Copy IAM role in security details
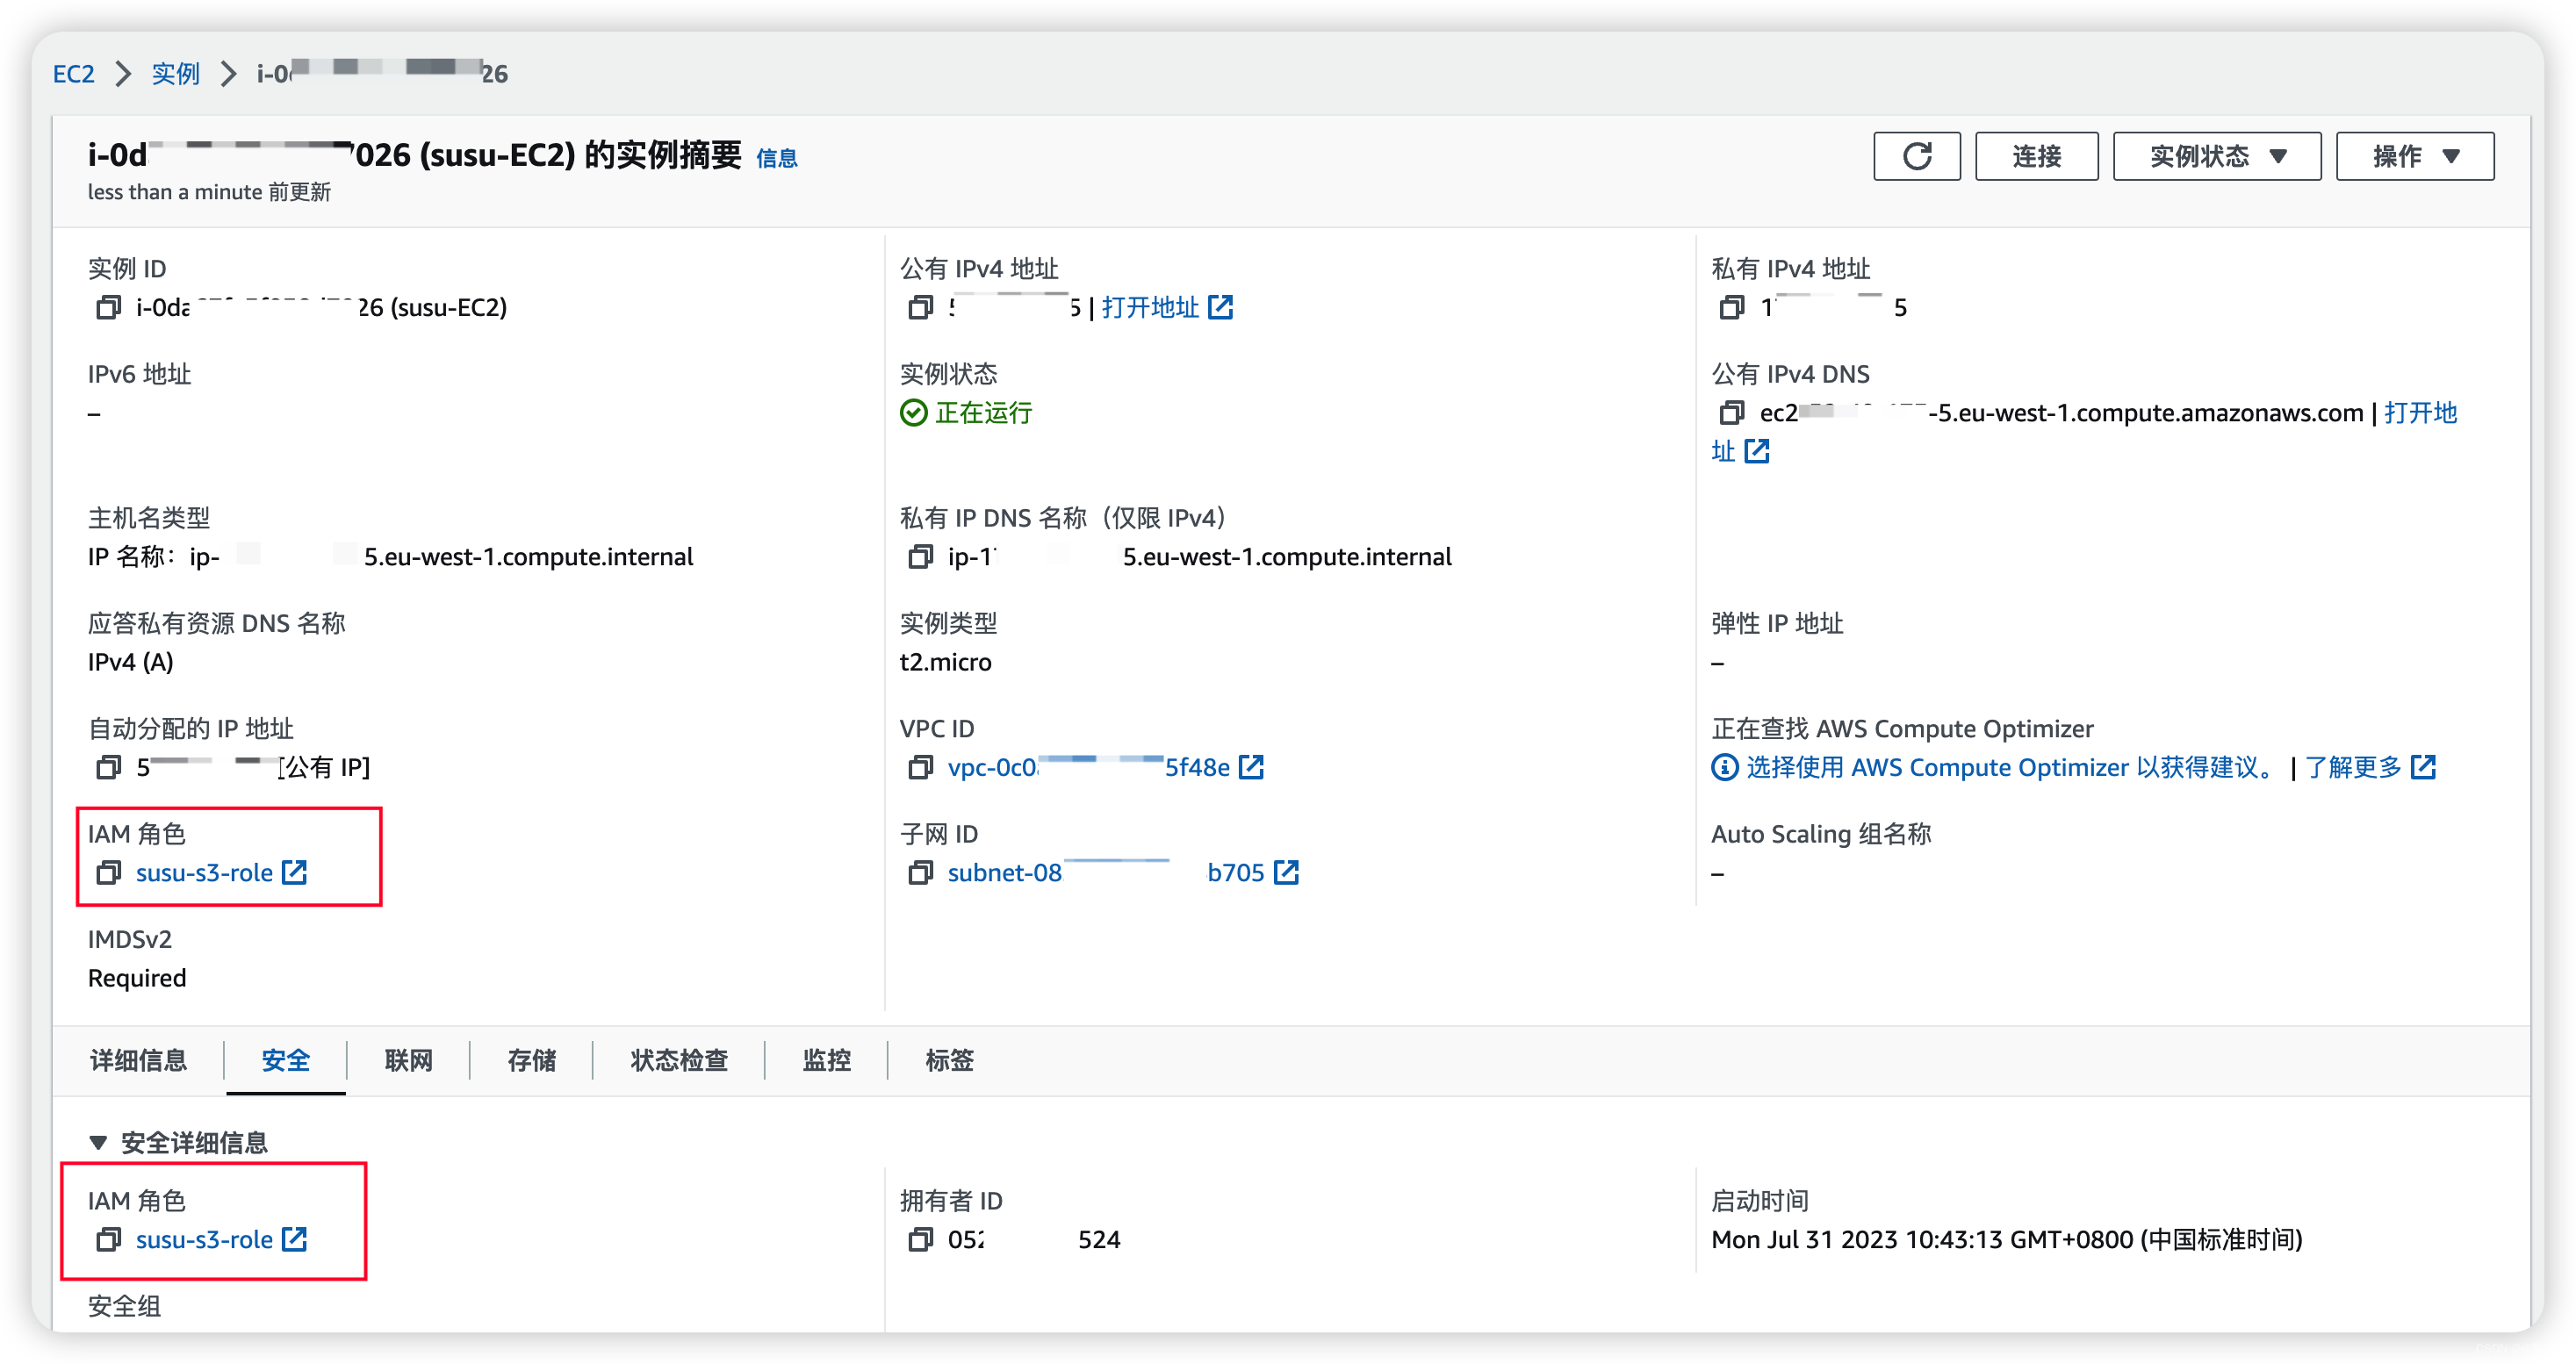Screen dimensions: 2576x1364 click(108, 1240)
